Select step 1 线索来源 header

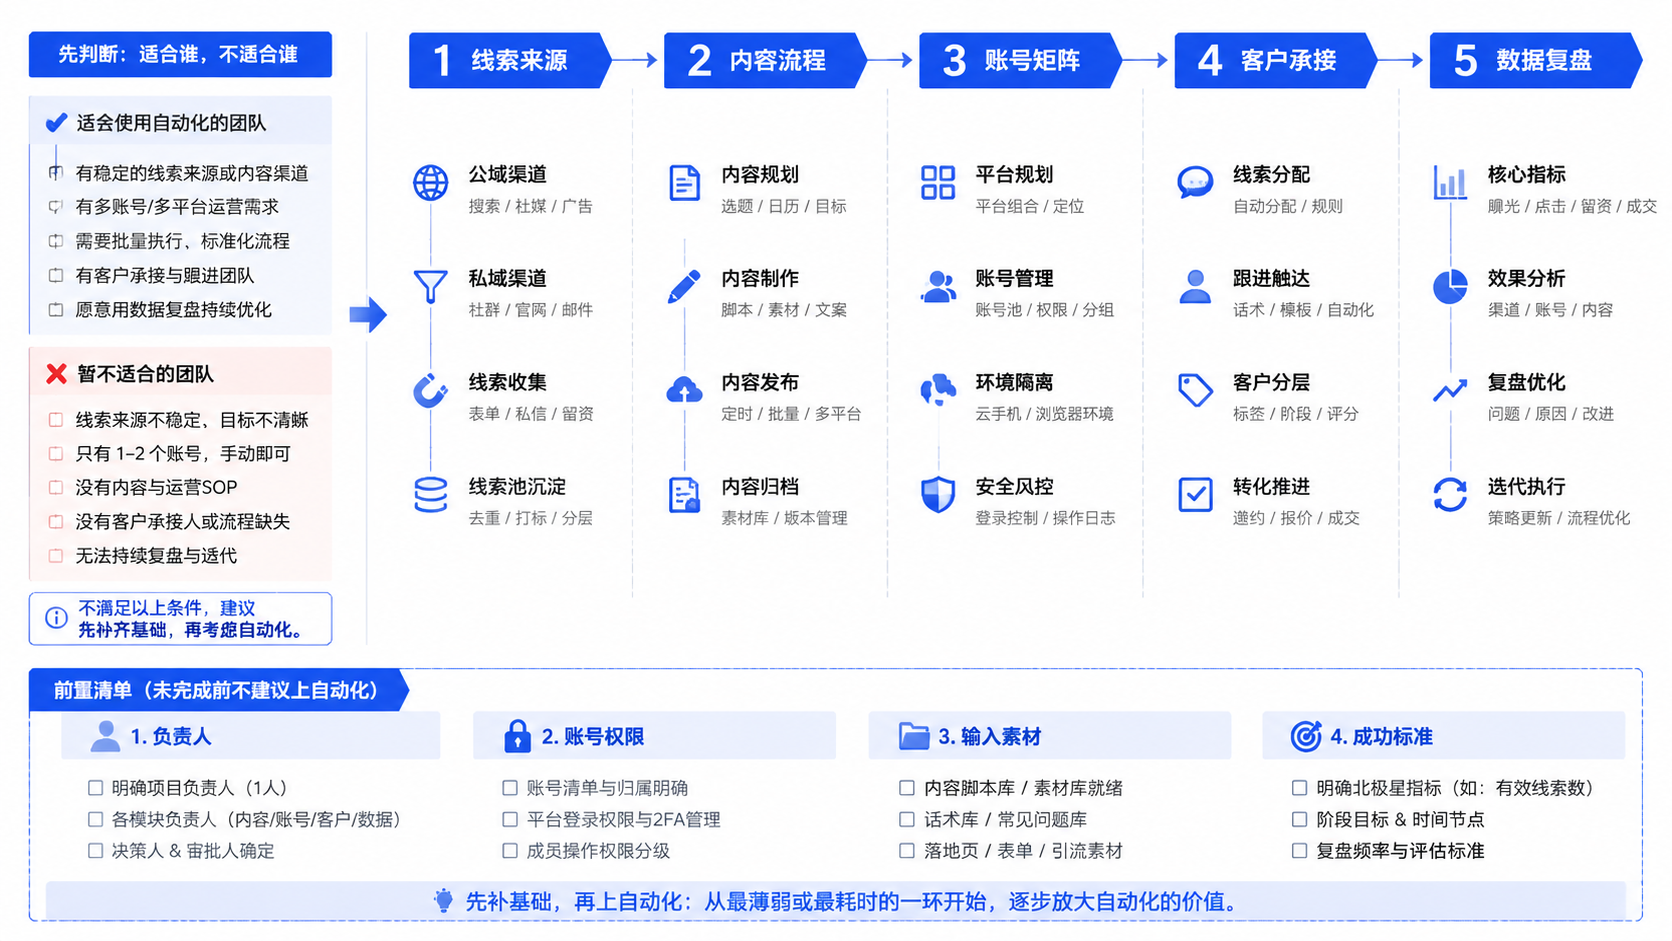[x=510, y=60]
